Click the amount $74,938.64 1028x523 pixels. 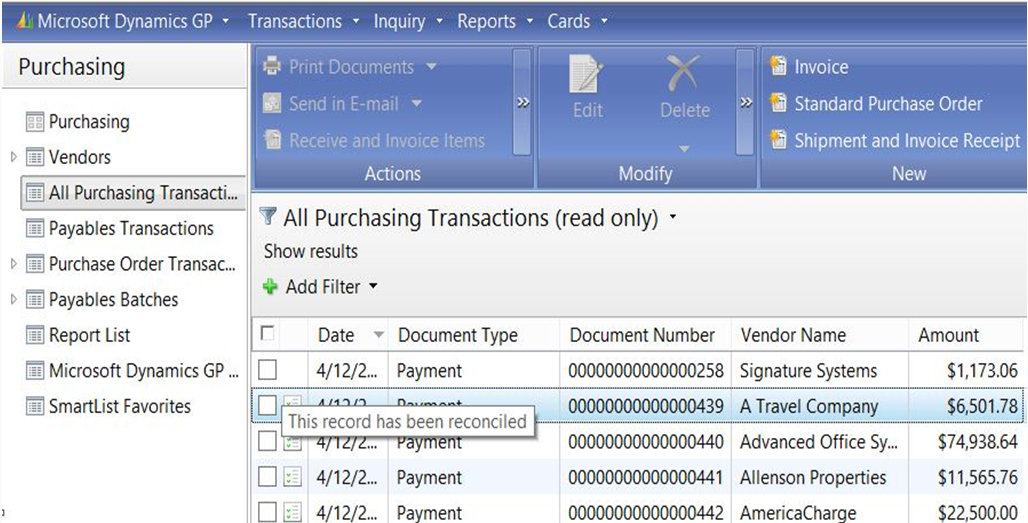coord(978,442)
